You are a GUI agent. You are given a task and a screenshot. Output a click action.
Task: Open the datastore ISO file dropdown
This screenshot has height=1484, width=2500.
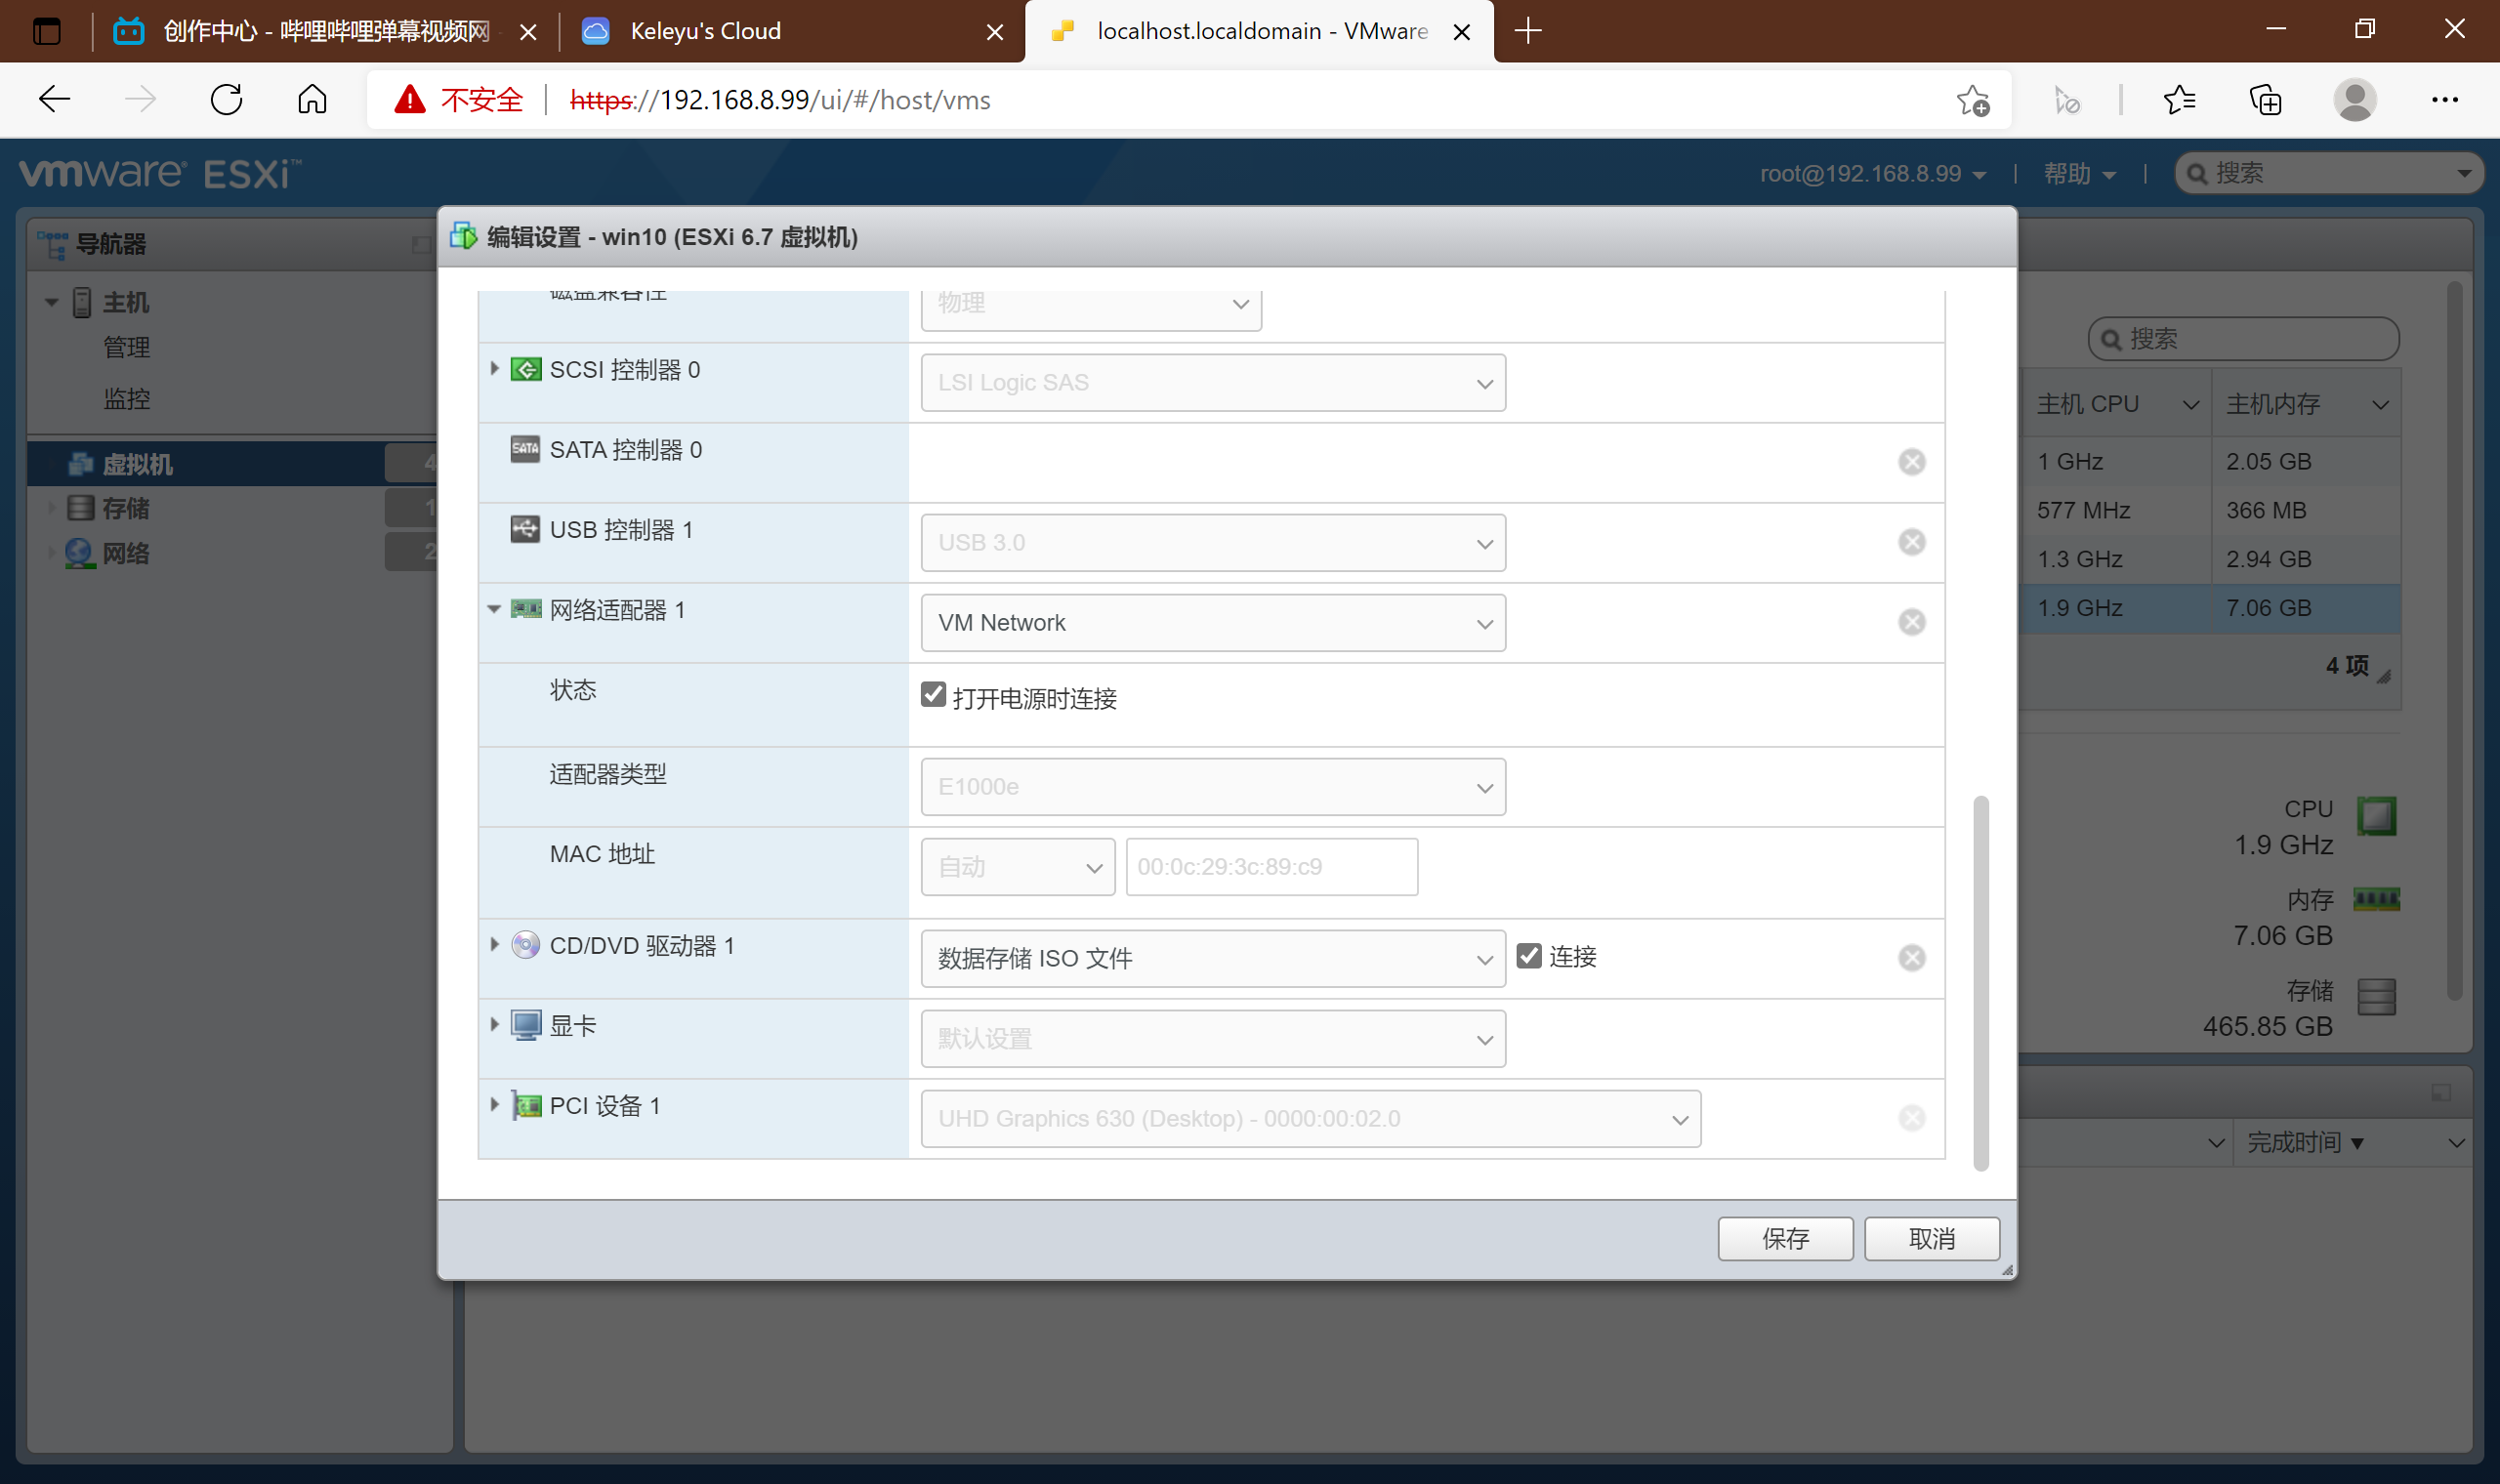(x=1213, y=959)
